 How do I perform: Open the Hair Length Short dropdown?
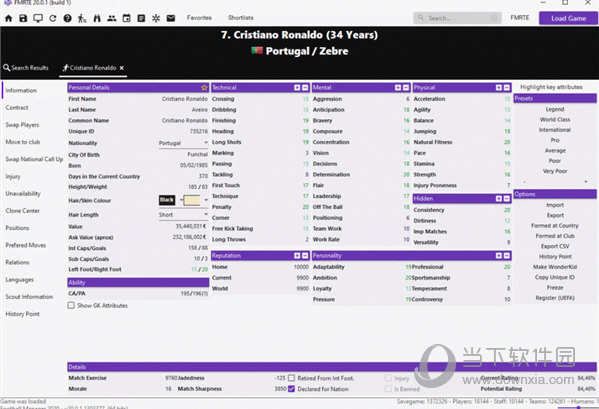click(x=183, y=215)
